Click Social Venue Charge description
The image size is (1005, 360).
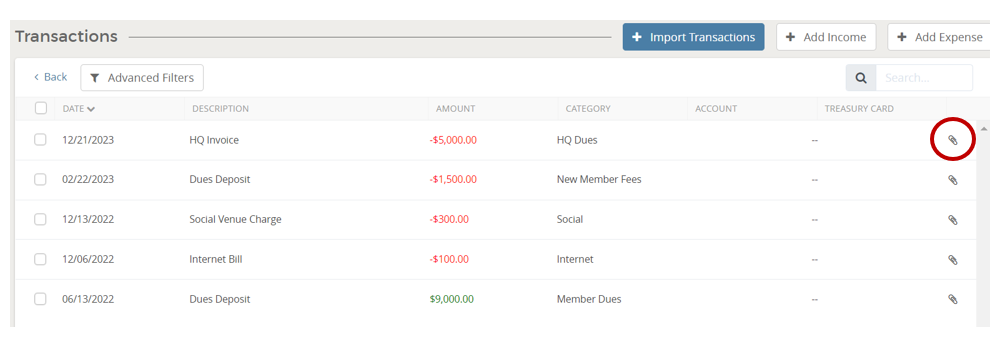click(x=235, y=219)
